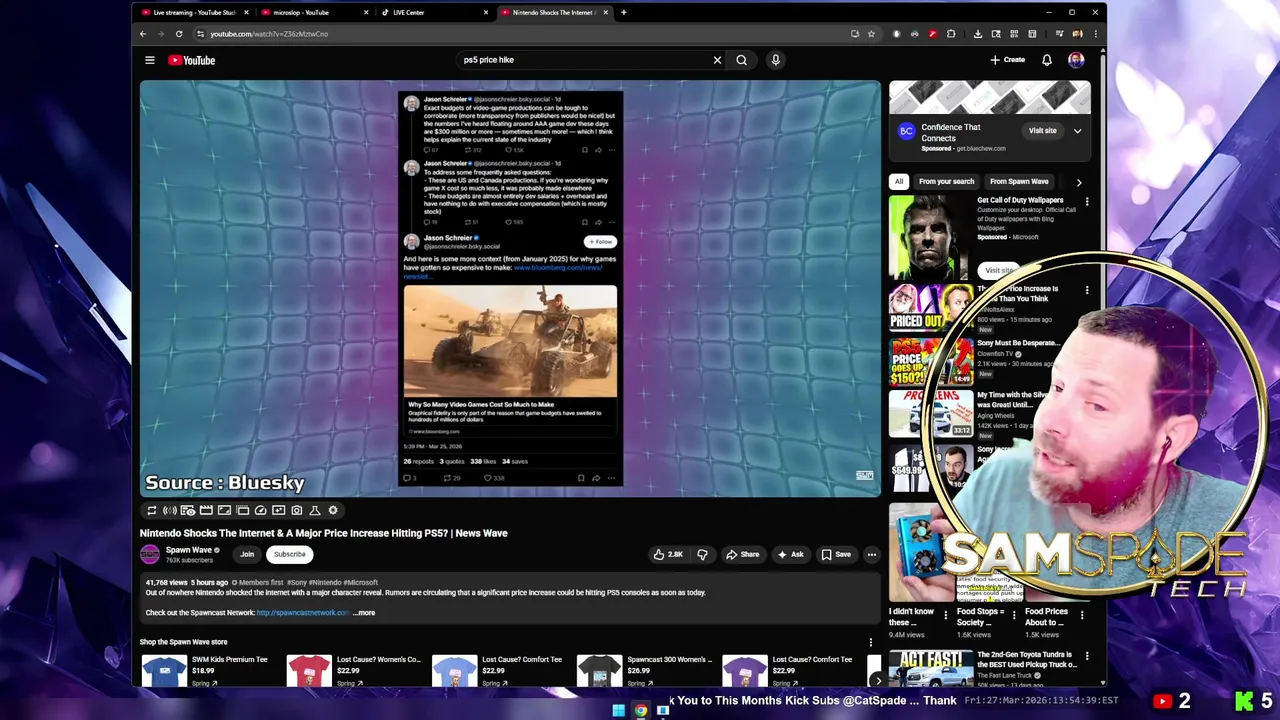Click the #Nintendo hashtag
The image size is (1280, 720).
tap(326, 582)
